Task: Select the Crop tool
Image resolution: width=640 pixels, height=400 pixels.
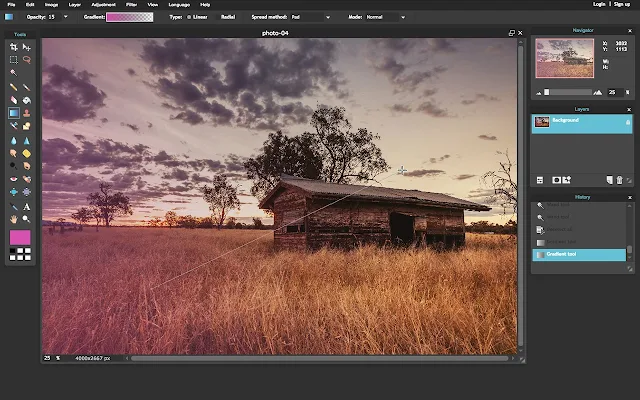Action: [x=13, y=47]
